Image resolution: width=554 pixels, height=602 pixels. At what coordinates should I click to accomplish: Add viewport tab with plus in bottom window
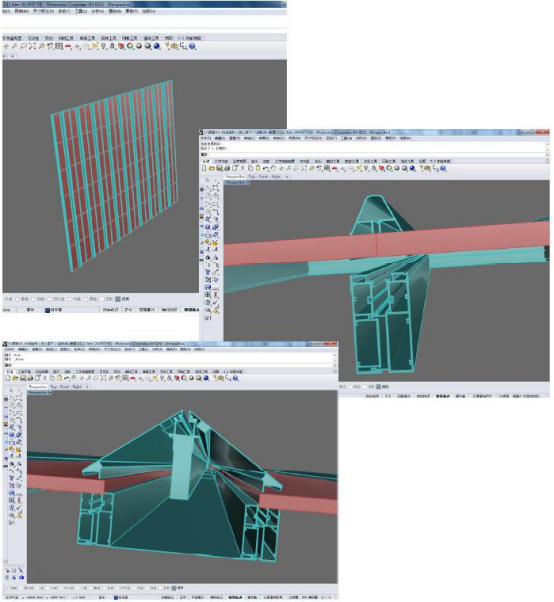87,387
